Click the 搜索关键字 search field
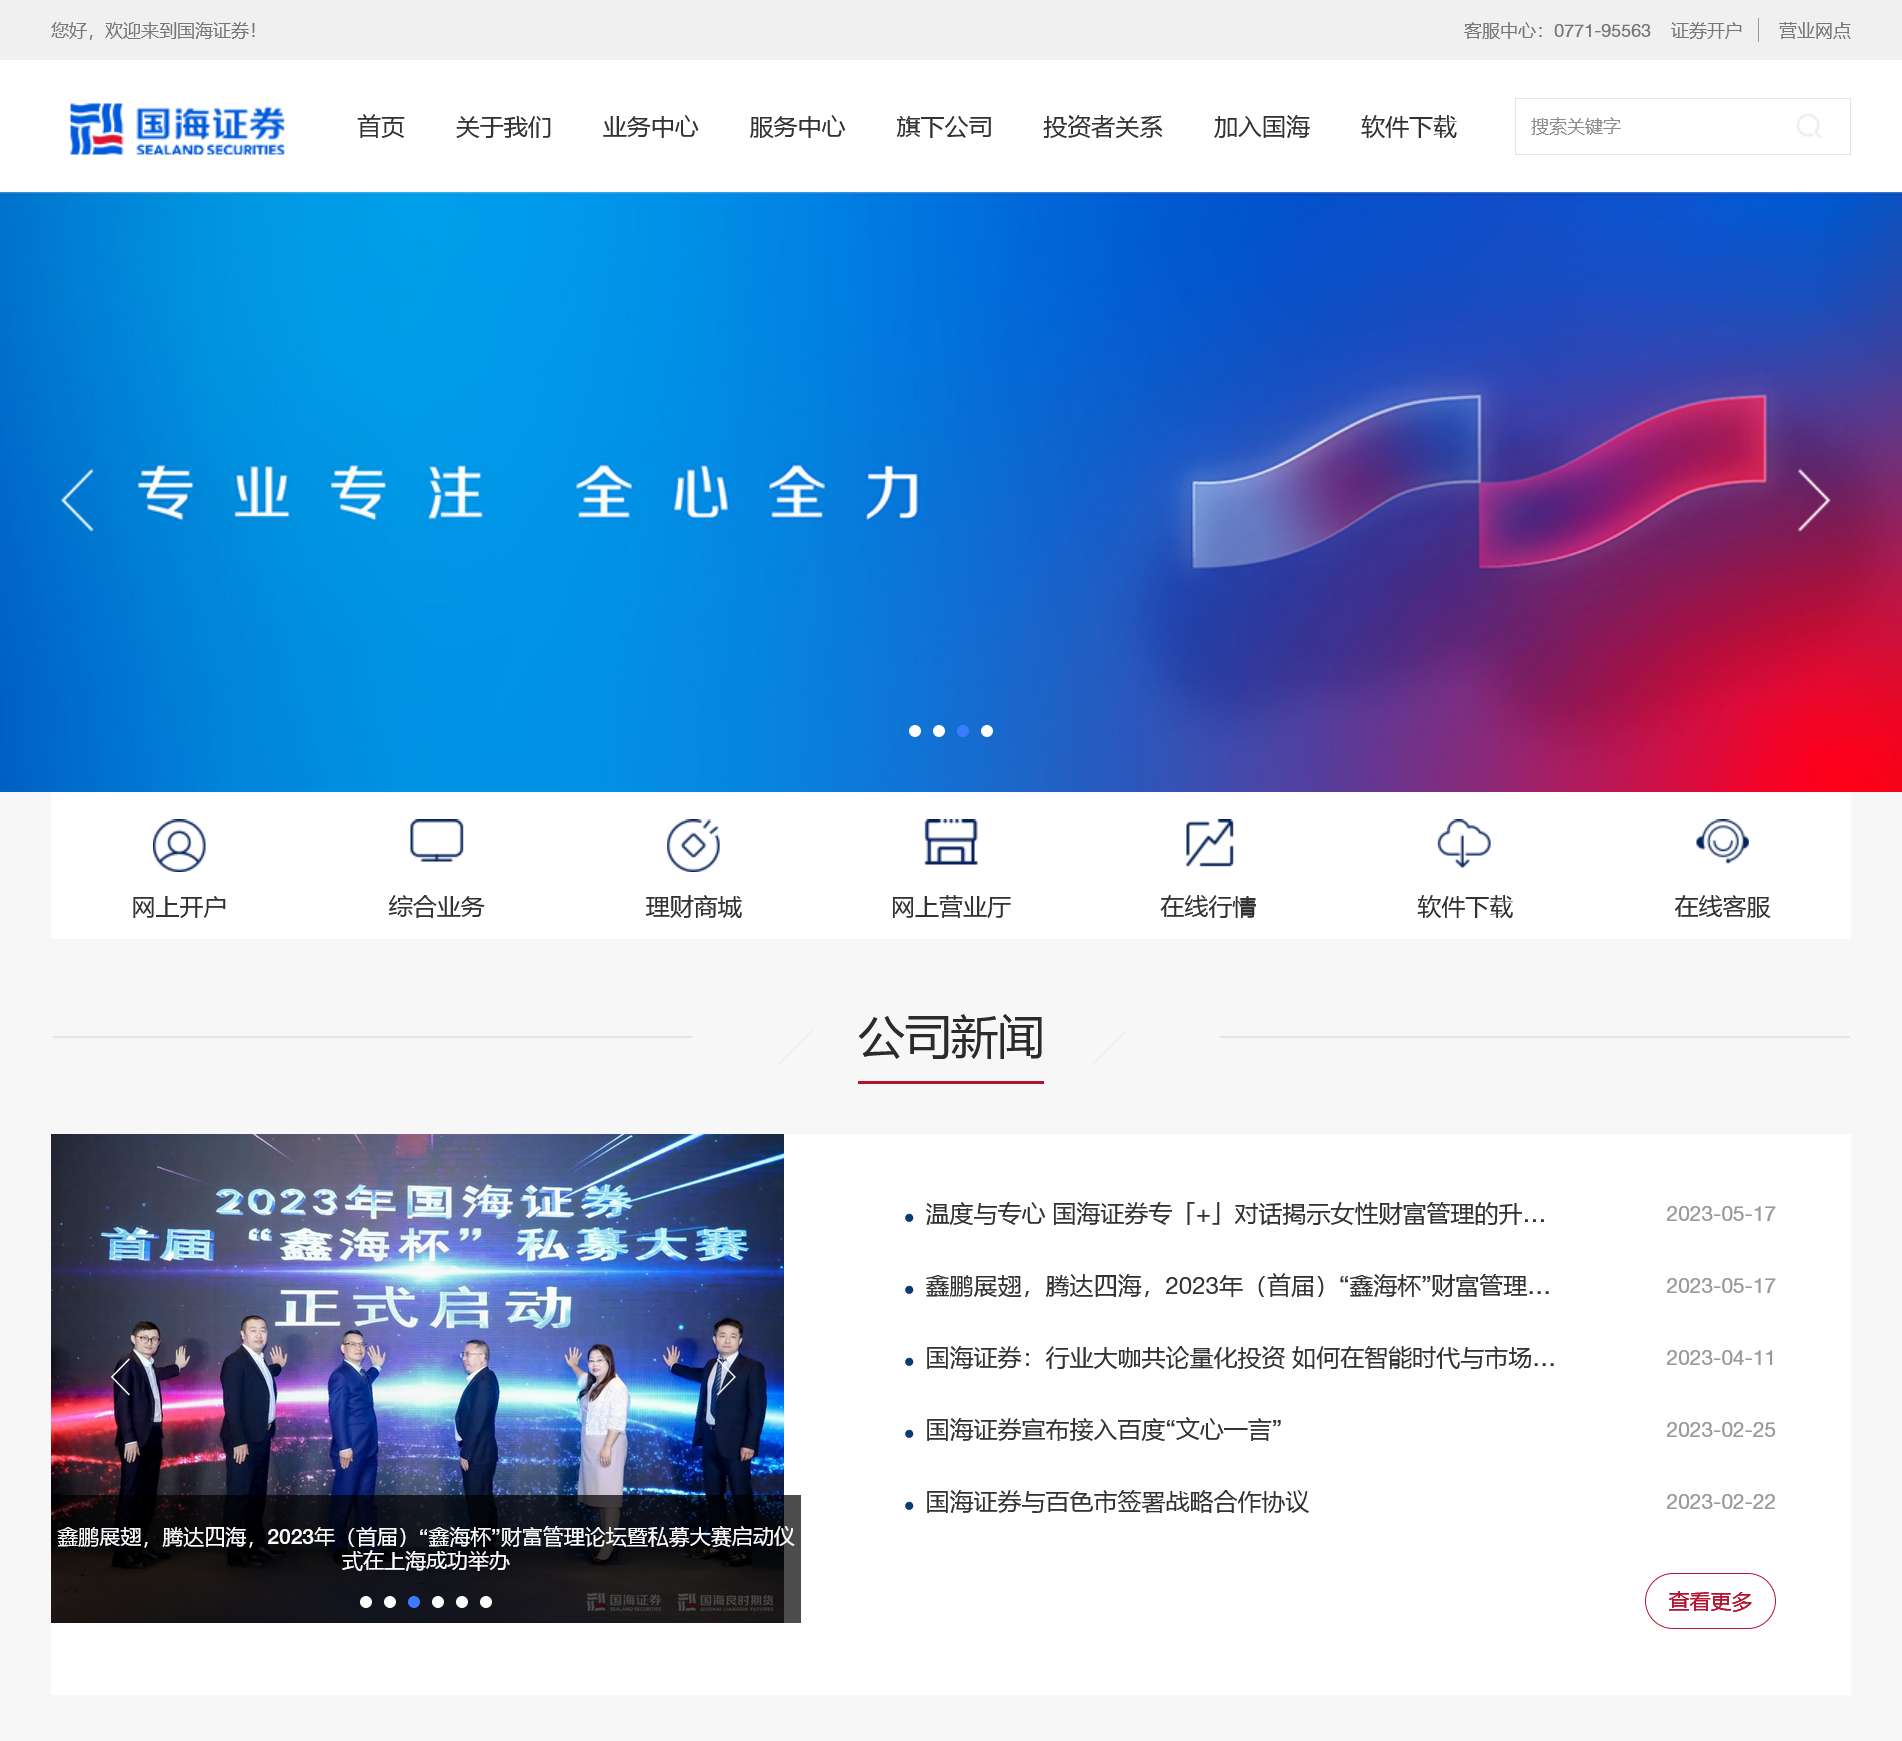The image size is (1902, 1741). pyautogui.click(x=1682, y=126)
